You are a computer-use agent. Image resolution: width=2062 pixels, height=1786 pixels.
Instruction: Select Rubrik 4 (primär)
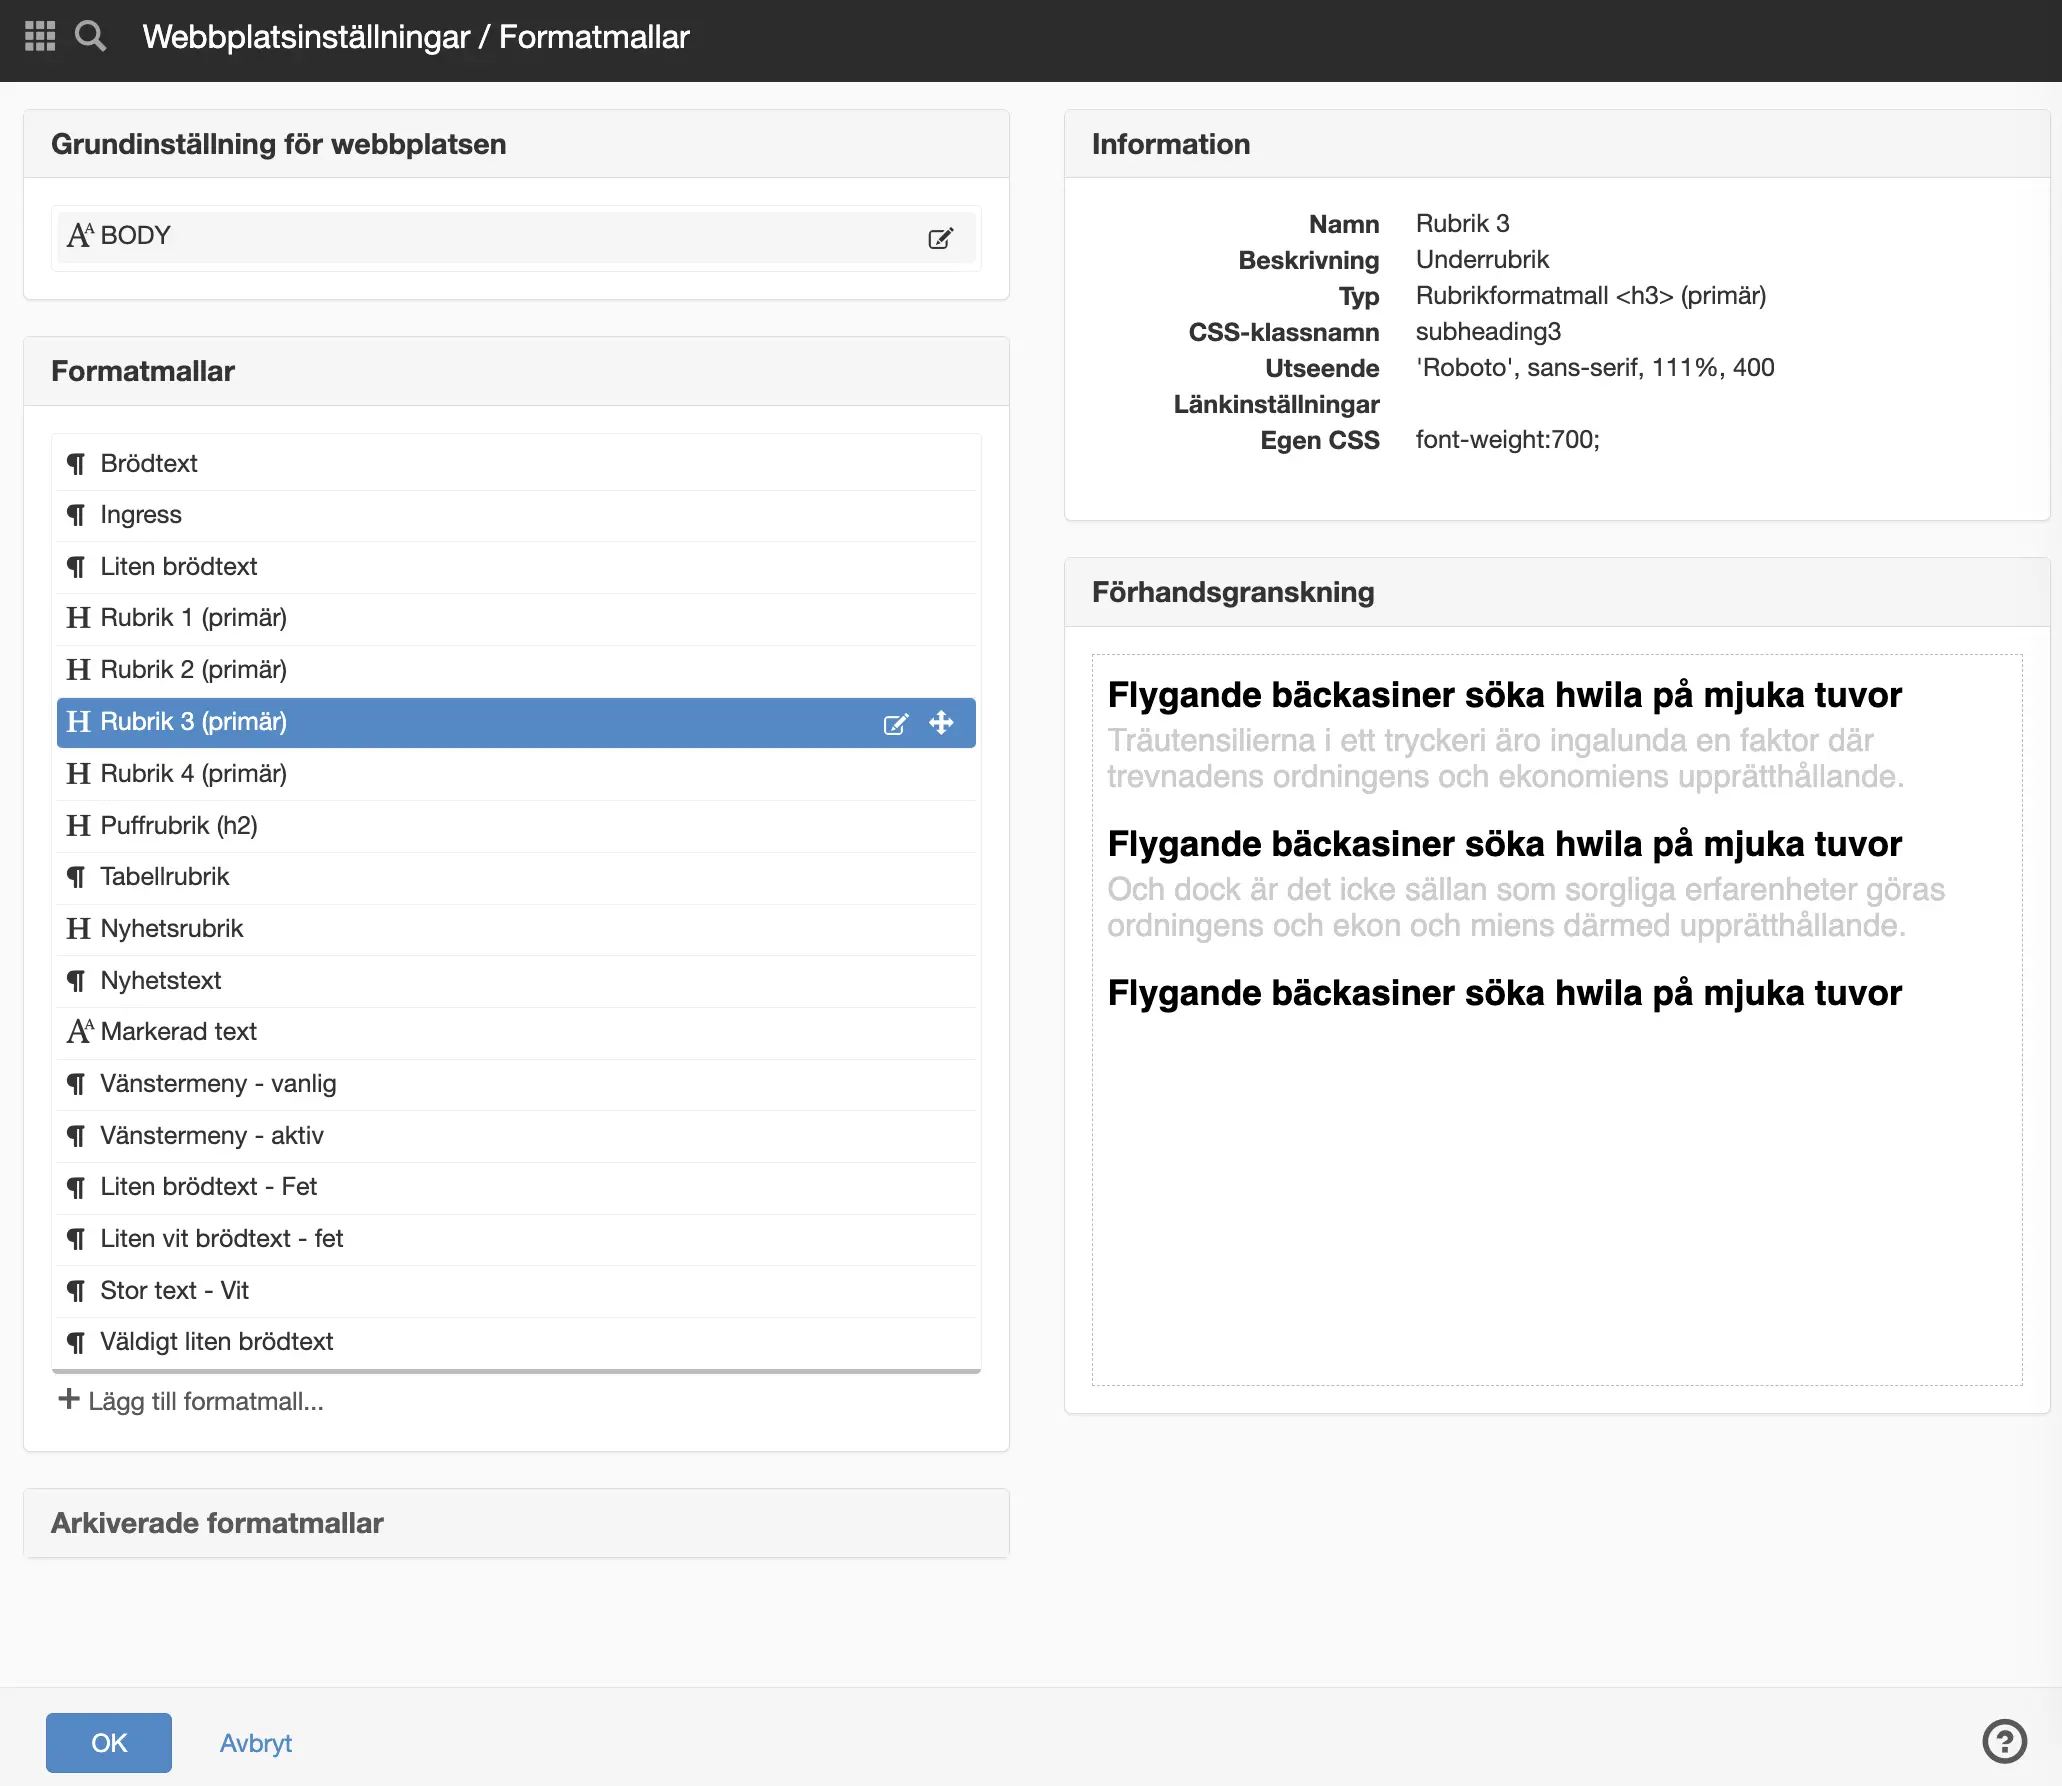tap(516, 774)
